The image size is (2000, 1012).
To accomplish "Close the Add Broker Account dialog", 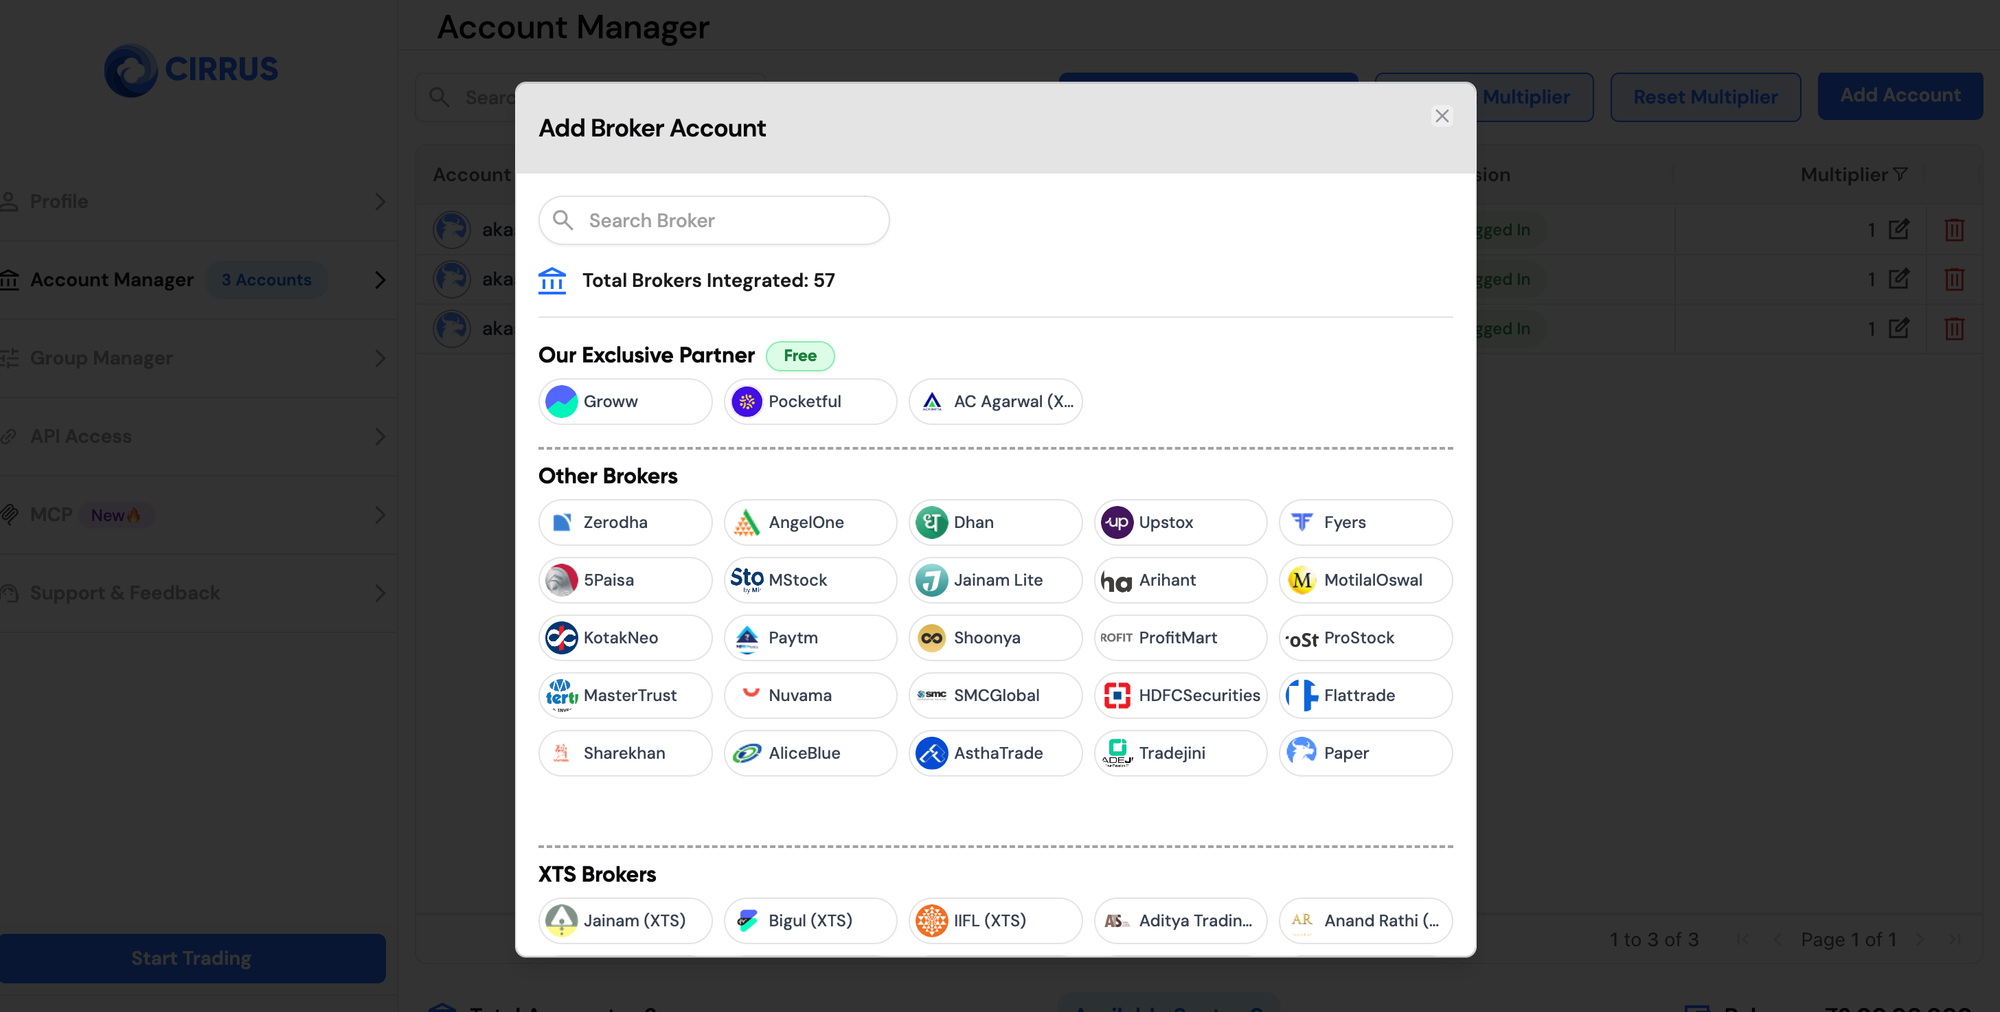I will pos(1441,116).
